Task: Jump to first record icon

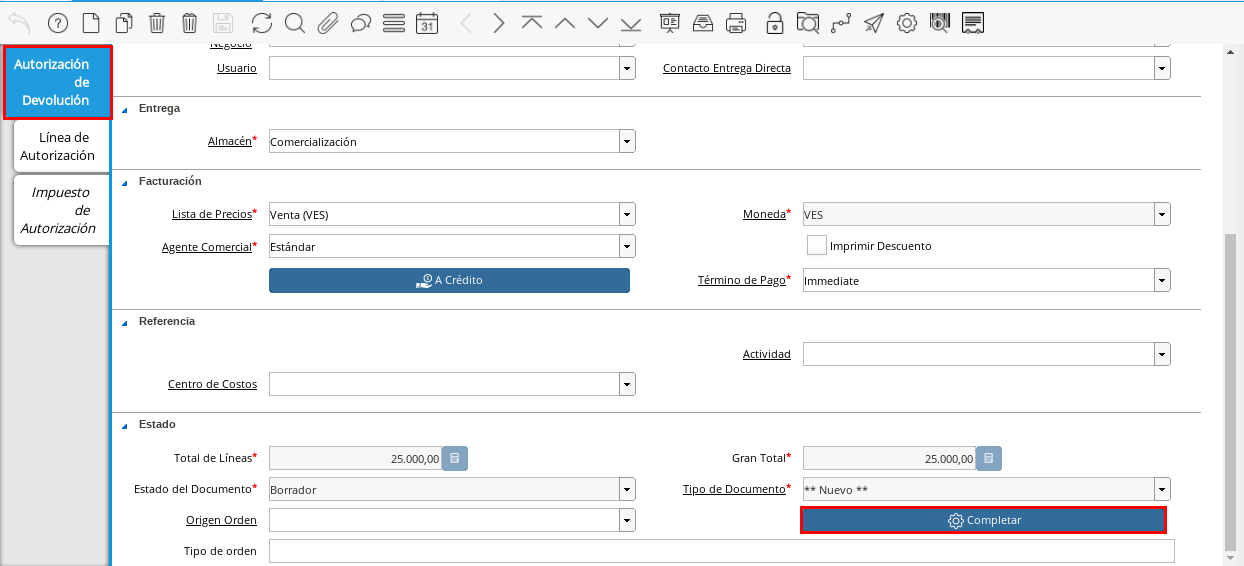Action: (532, 22)
